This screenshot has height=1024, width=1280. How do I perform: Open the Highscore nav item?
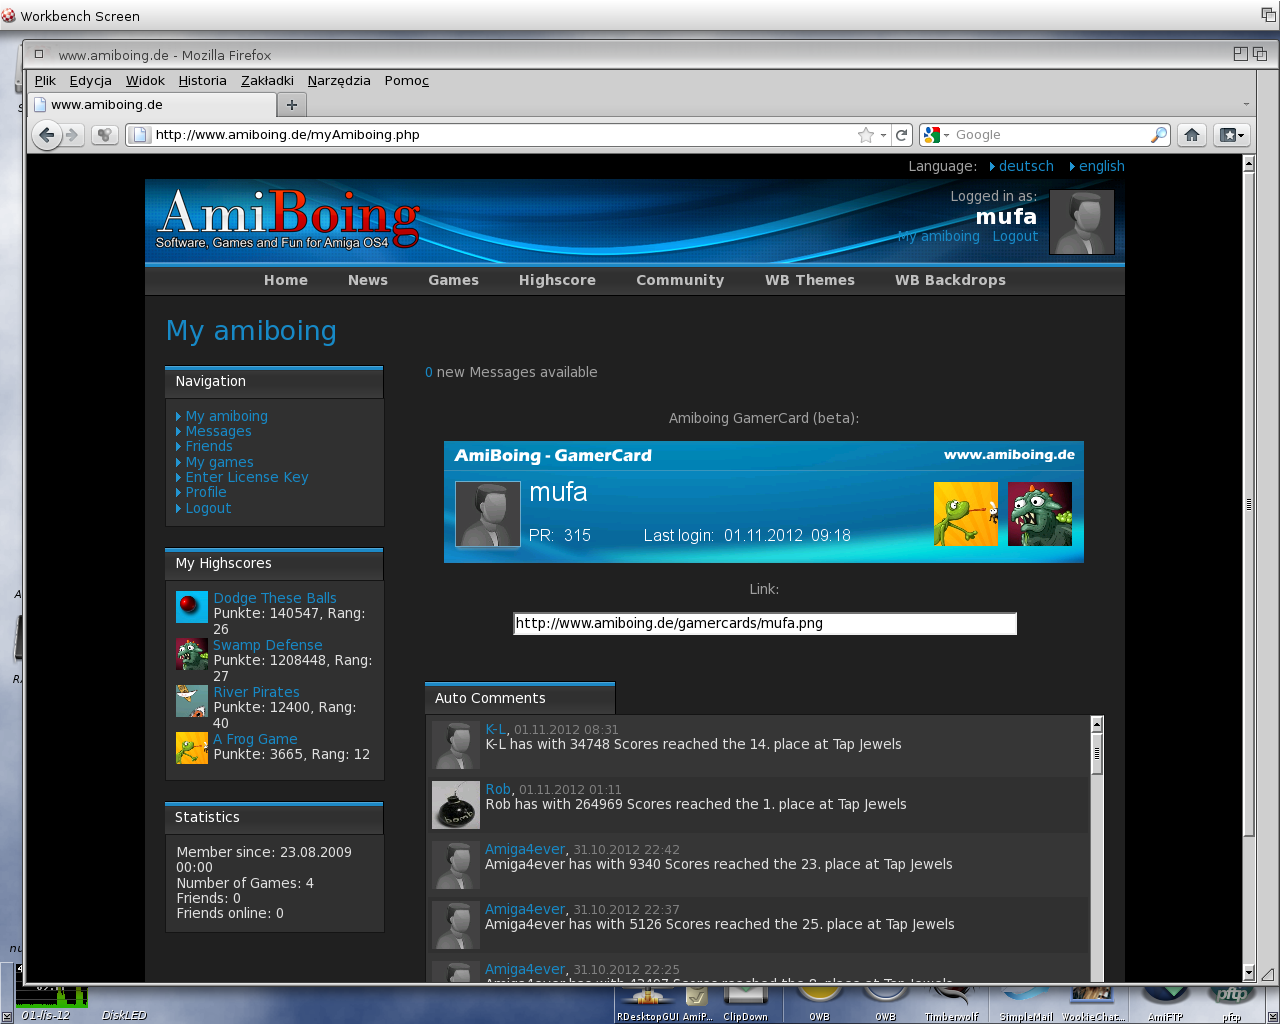click(557, 280)
